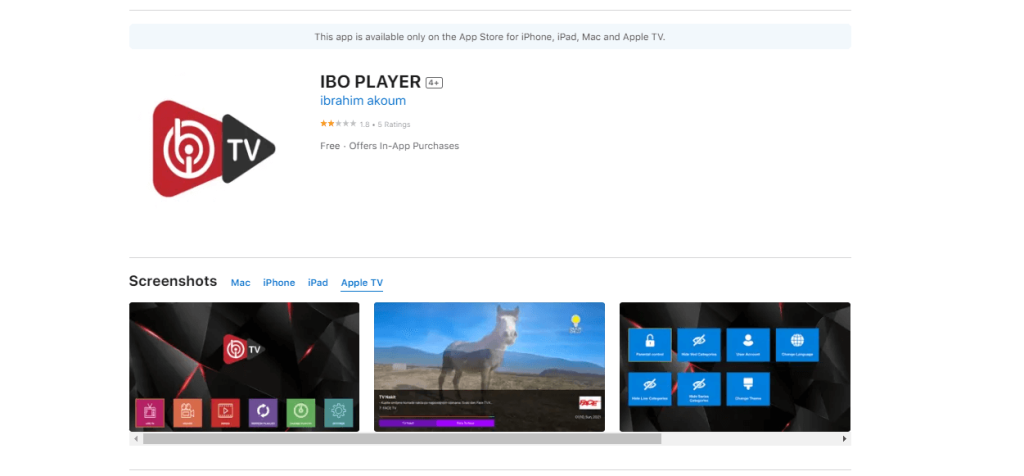
Task: Click the Parental control padlock tile
Action: 649,343
